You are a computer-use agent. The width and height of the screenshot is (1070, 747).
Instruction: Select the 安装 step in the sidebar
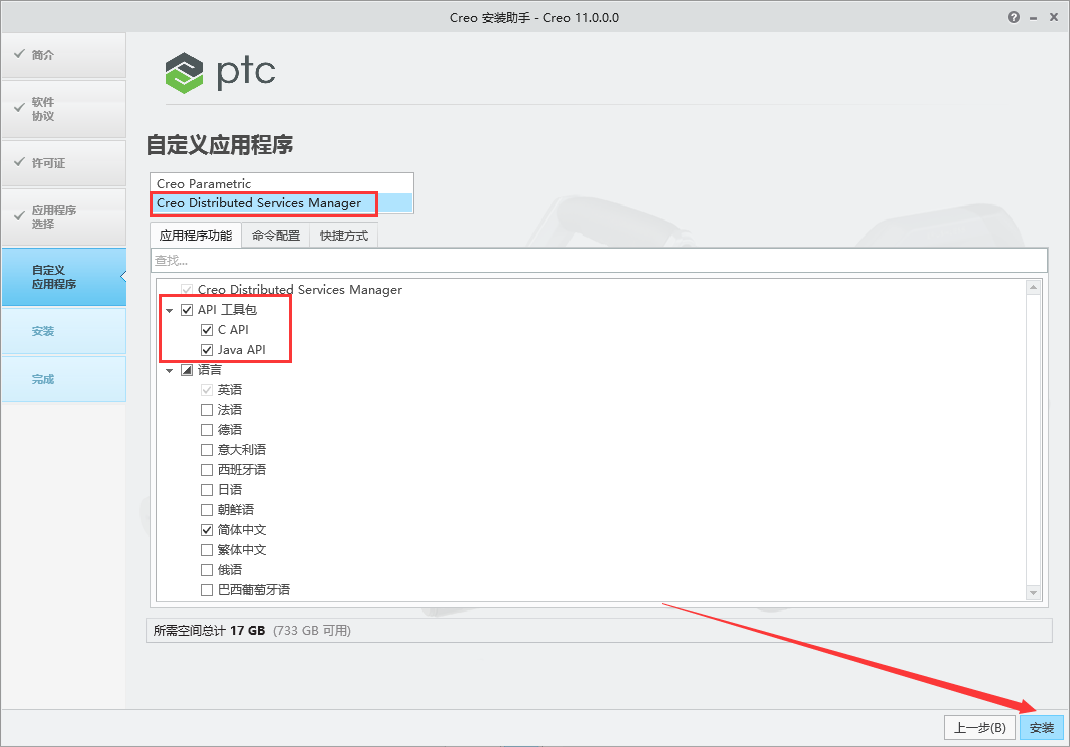tap(43, 330)
